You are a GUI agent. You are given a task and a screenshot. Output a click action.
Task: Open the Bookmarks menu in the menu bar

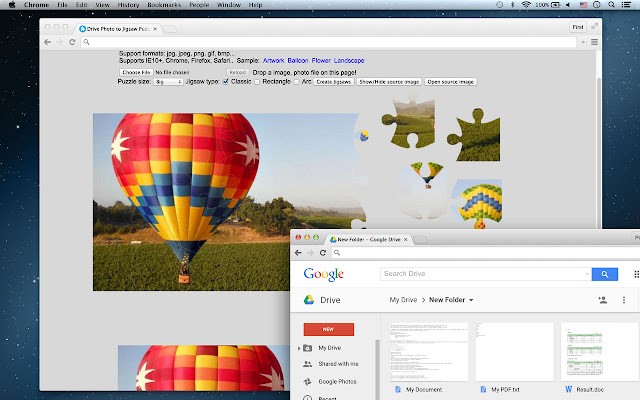point(164,5)
